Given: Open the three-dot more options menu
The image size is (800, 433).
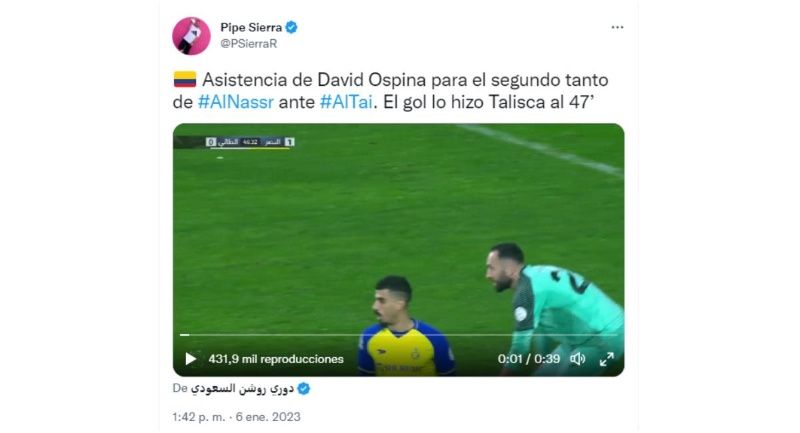Looking at the screenshot, I should tap(617, 28).
